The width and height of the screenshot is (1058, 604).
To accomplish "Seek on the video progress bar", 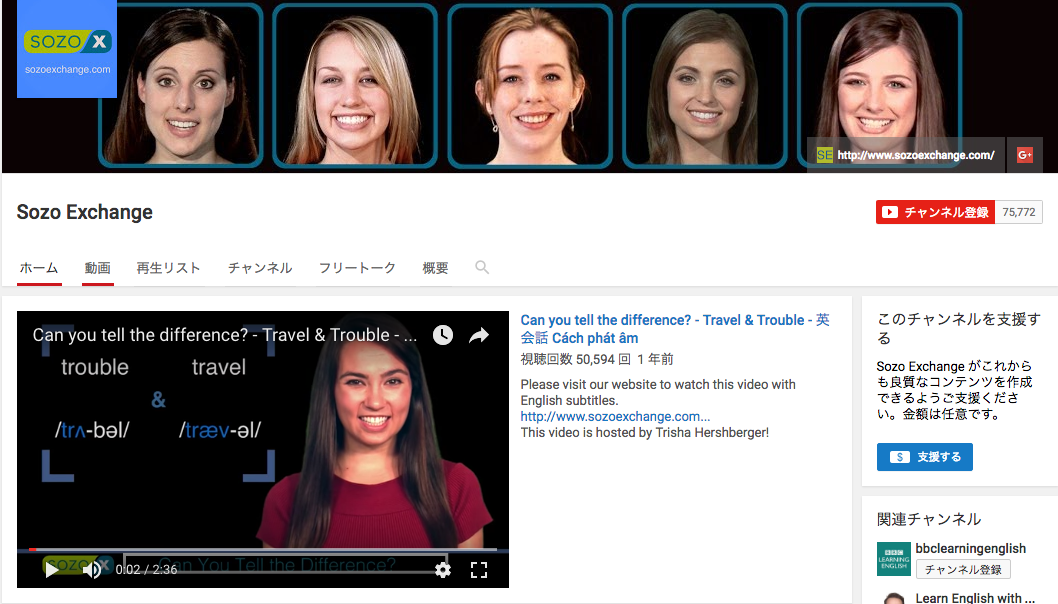I will point(262,549).
